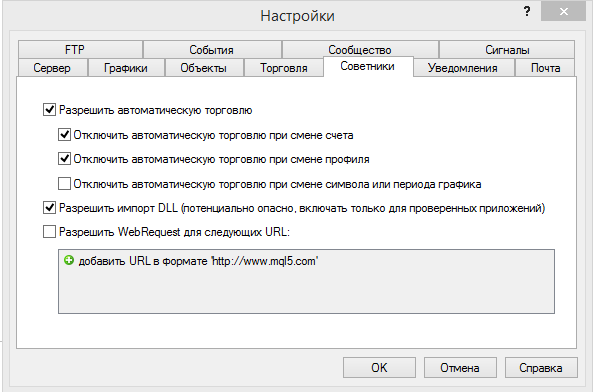The image size is (593, 392).
Task: Click the green add URL plus icon
Action: point(68,260)
